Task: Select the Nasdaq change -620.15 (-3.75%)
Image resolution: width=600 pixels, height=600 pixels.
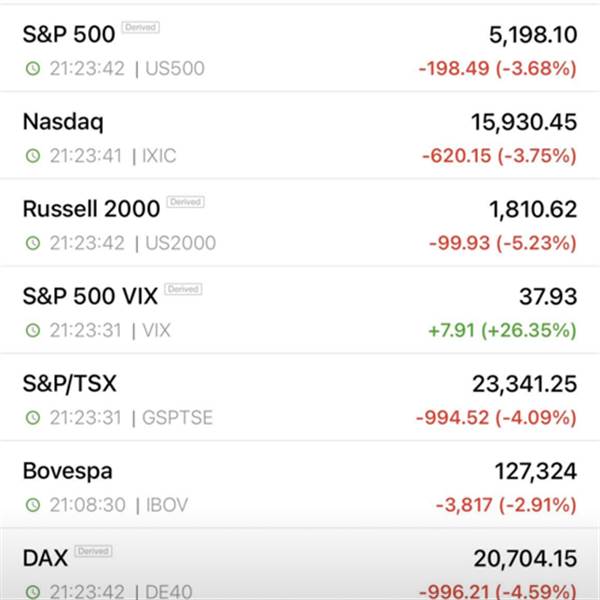Action: pos(499,156)
